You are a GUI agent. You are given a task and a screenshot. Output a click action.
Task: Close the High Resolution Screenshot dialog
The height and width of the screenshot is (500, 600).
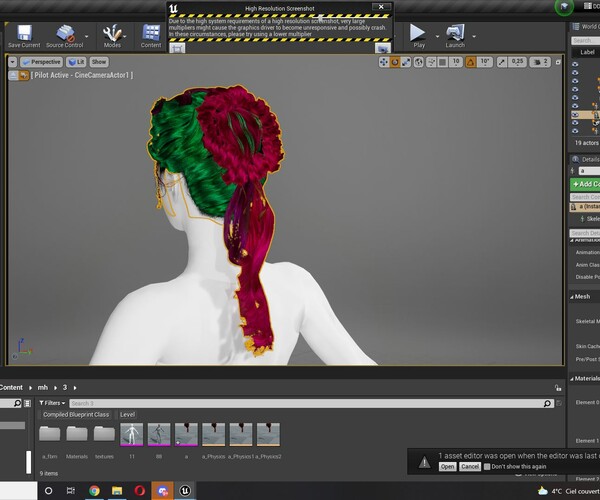pos(381,7)
